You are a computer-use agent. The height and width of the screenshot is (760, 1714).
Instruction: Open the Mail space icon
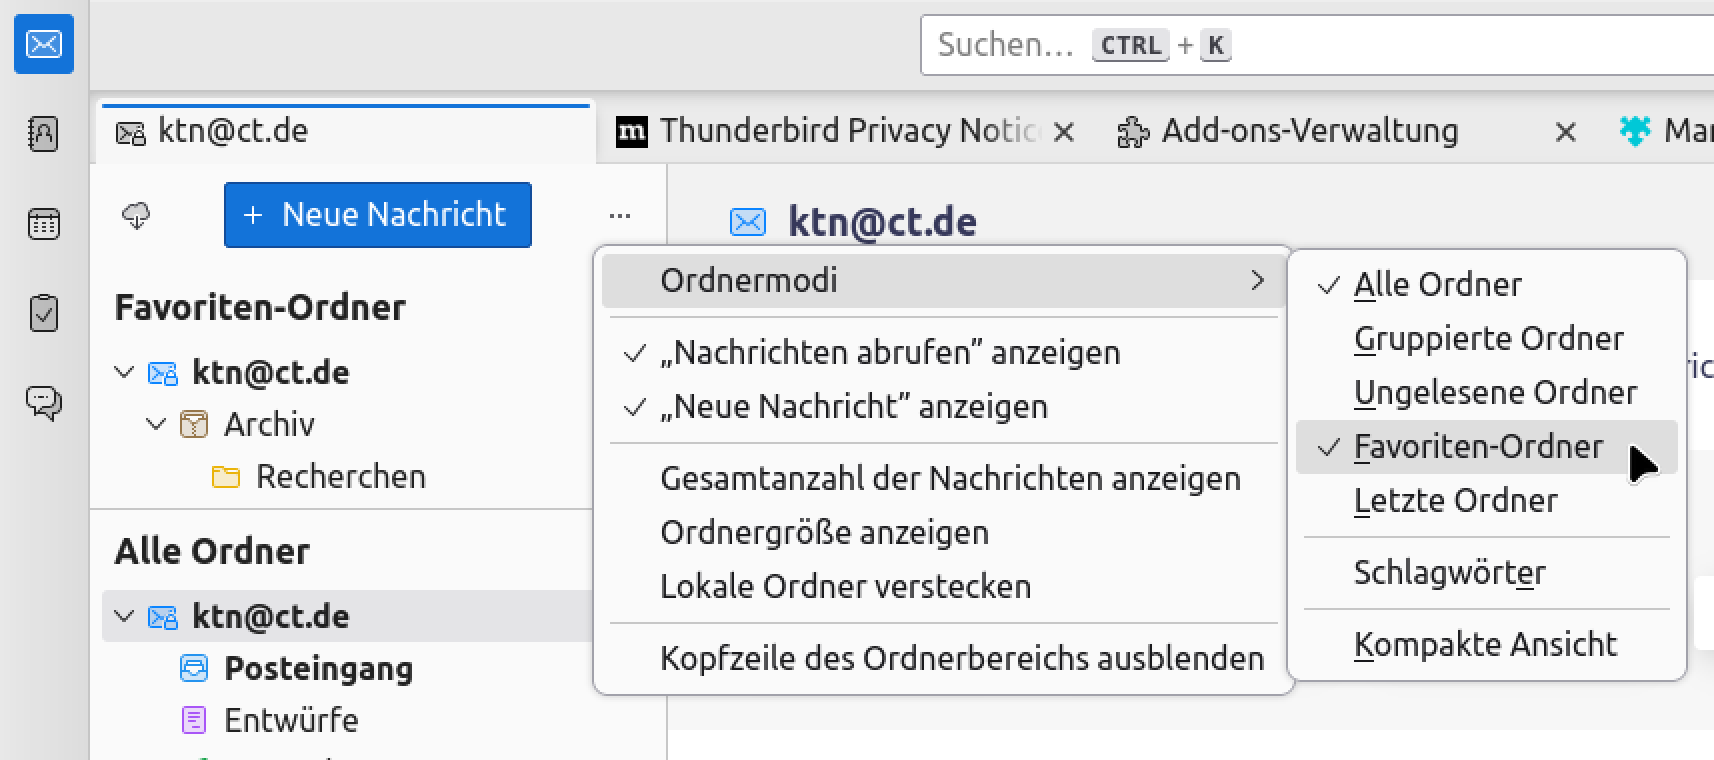coord(44,44)
